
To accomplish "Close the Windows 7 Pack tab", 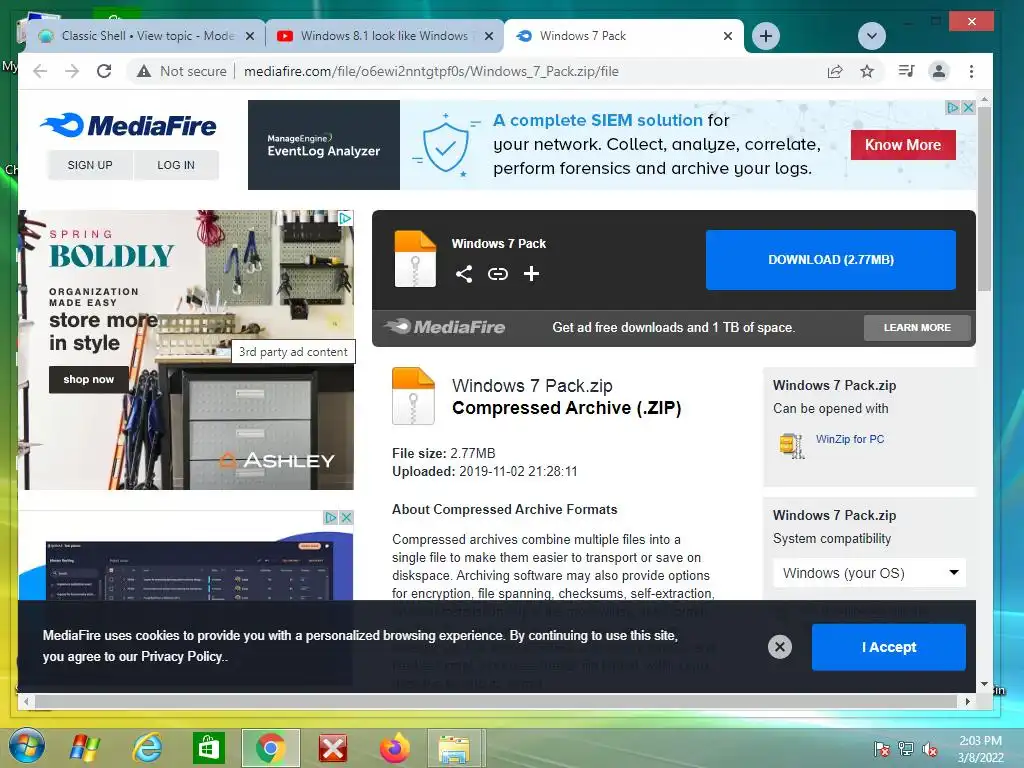I will [x=728, y=36].
